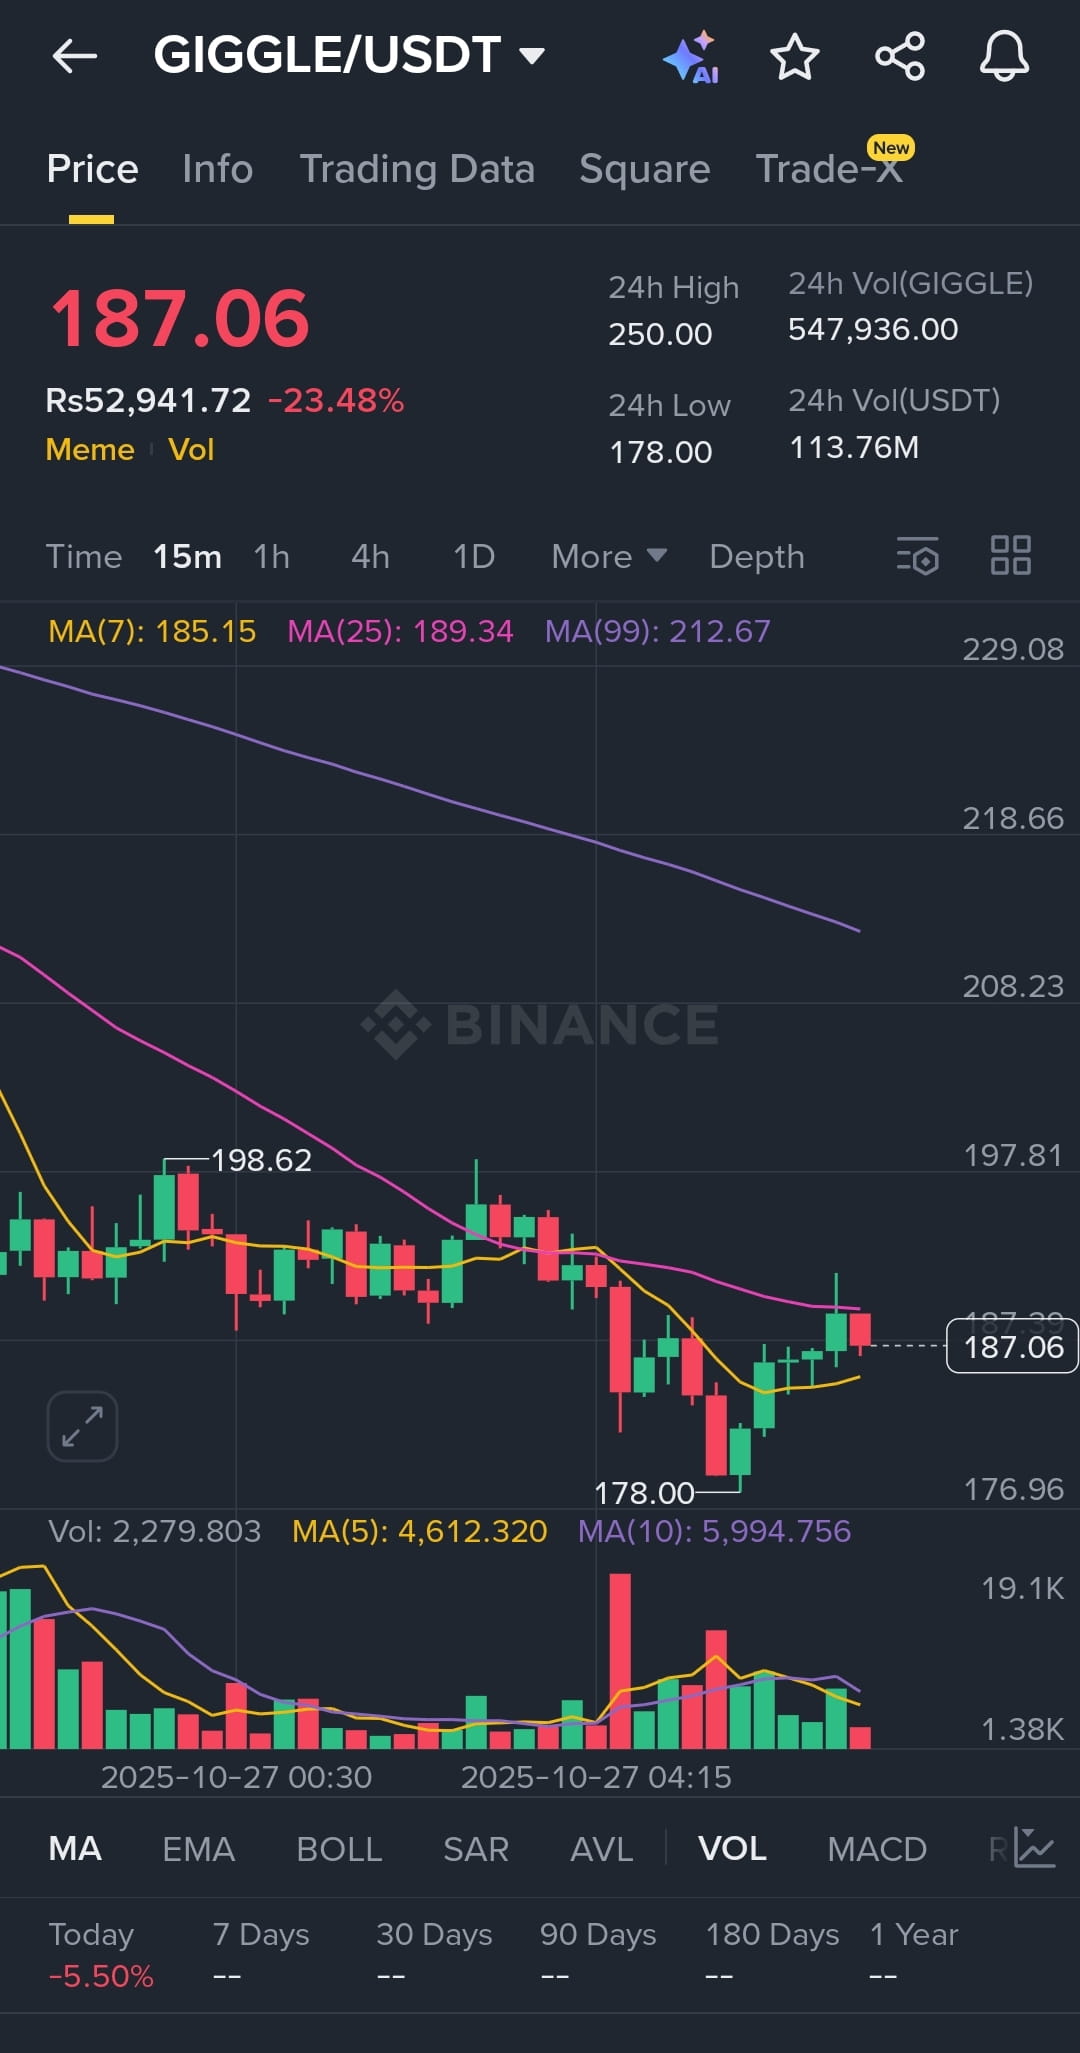The width and height of the screenshot is (1080, 2053).
Task: Enable the BOLL indicator
Action: pos(339,1849)
